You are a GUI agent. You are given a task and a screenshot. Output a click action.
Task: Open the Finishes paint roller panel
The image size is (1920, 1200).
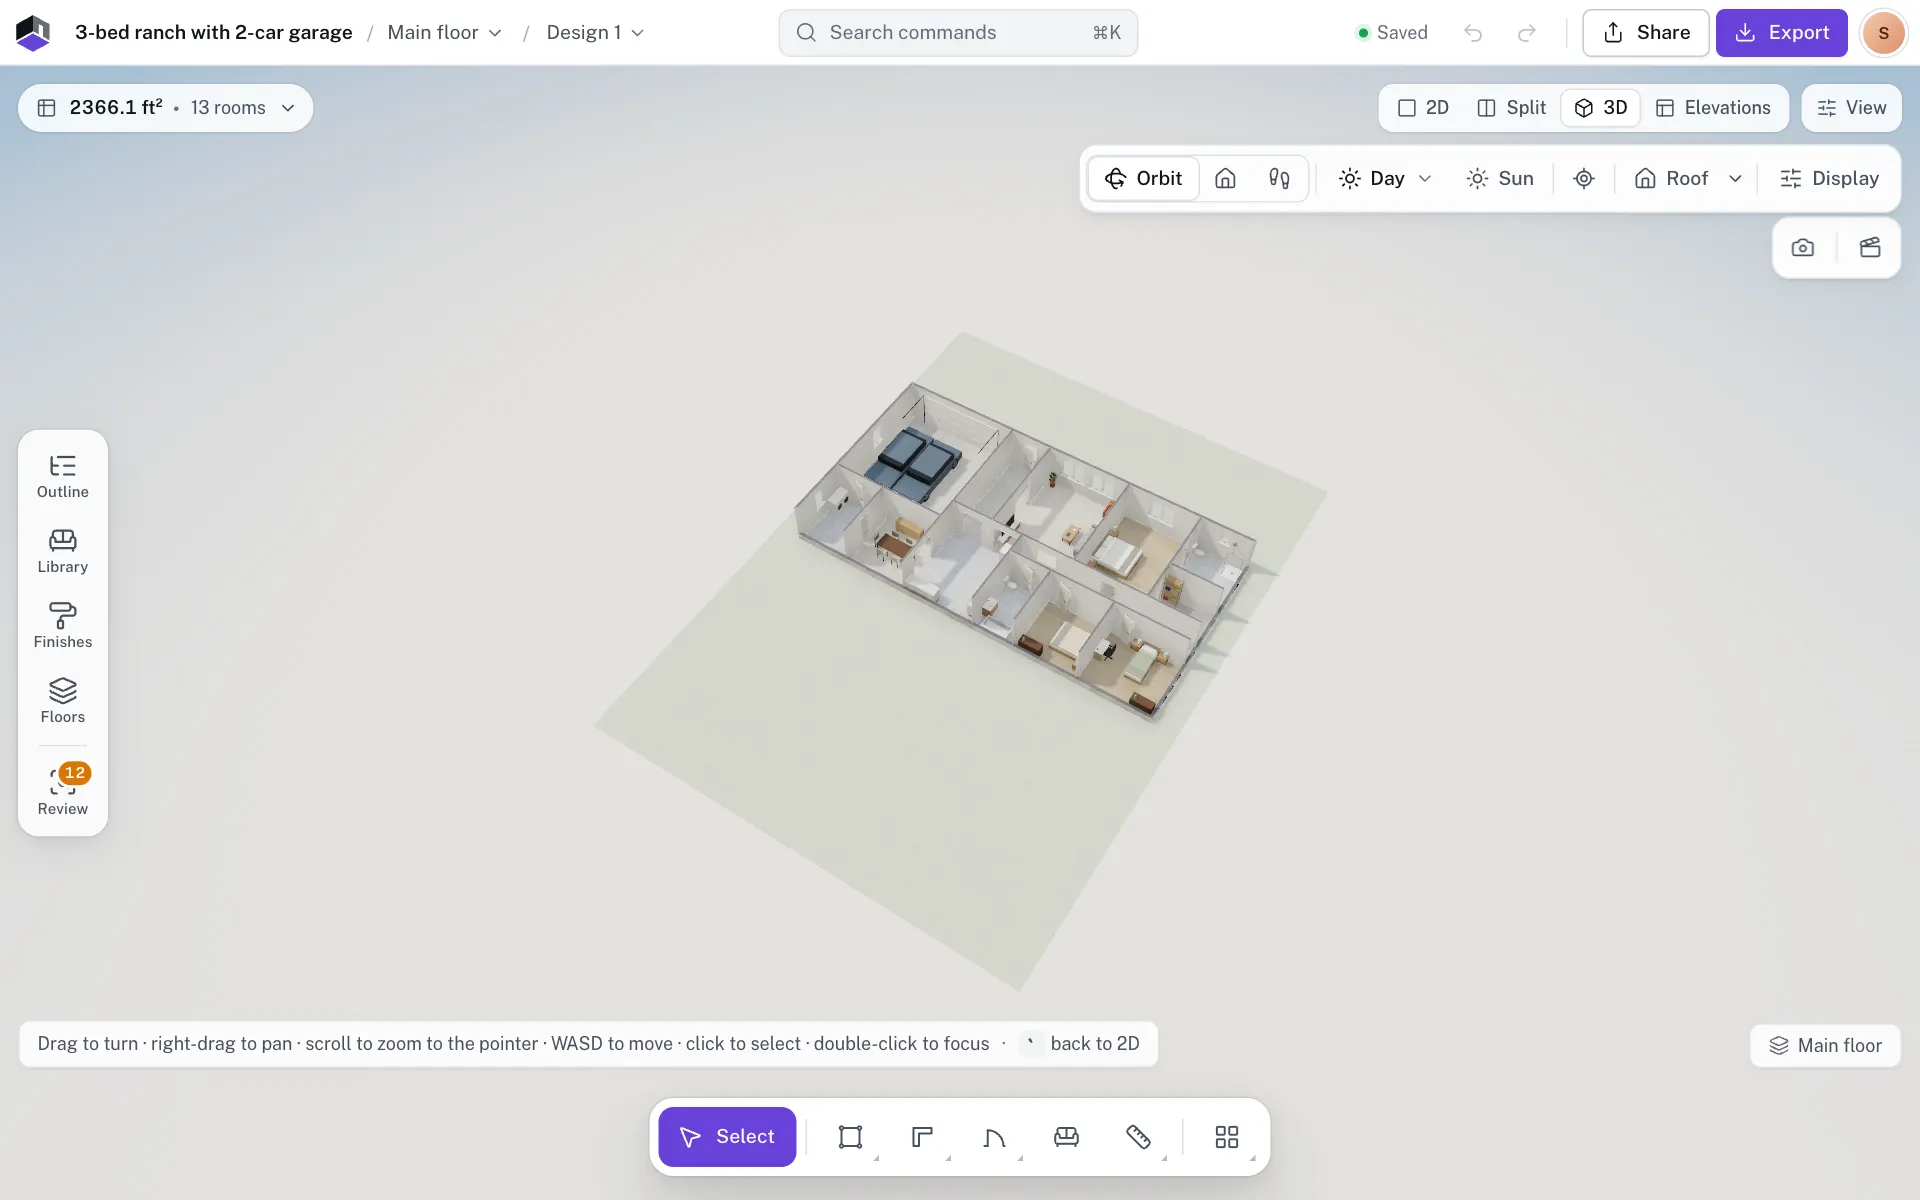62,627
